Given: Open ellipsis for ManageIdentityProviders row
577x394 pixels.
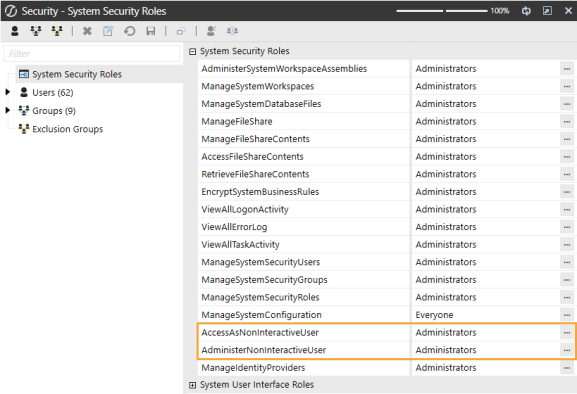Looking at the screenshot, I should (567, 368).
